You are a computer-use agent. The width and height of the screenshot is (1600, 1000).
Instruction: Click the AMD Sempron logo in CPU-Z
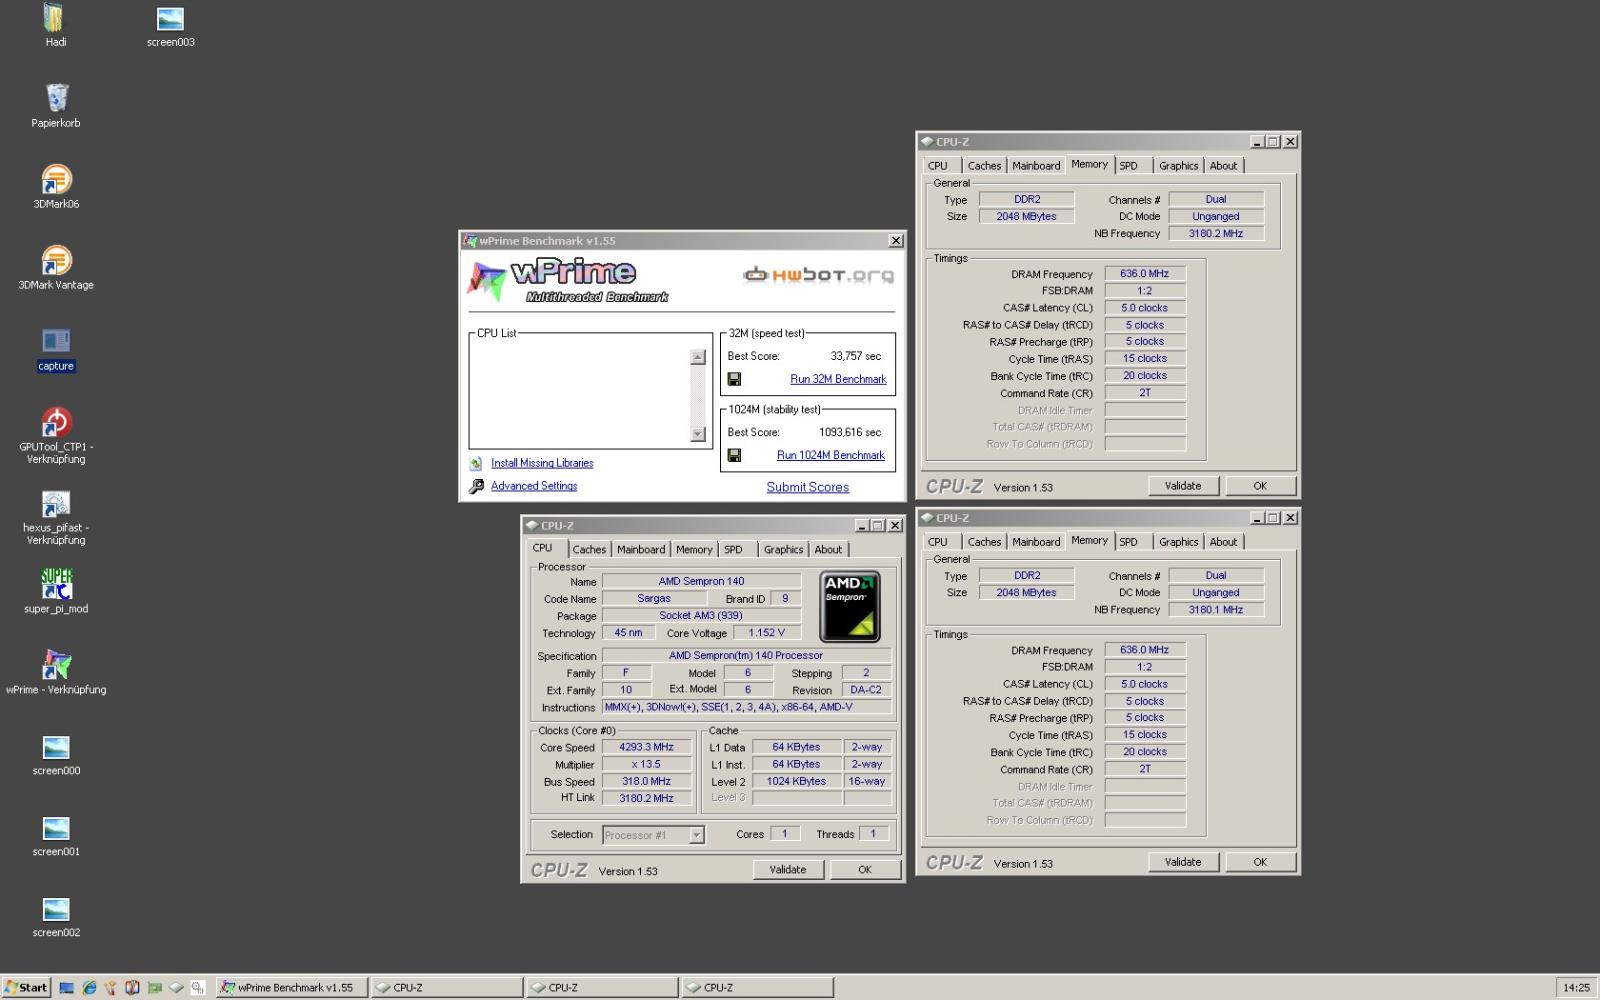(850, 606)
